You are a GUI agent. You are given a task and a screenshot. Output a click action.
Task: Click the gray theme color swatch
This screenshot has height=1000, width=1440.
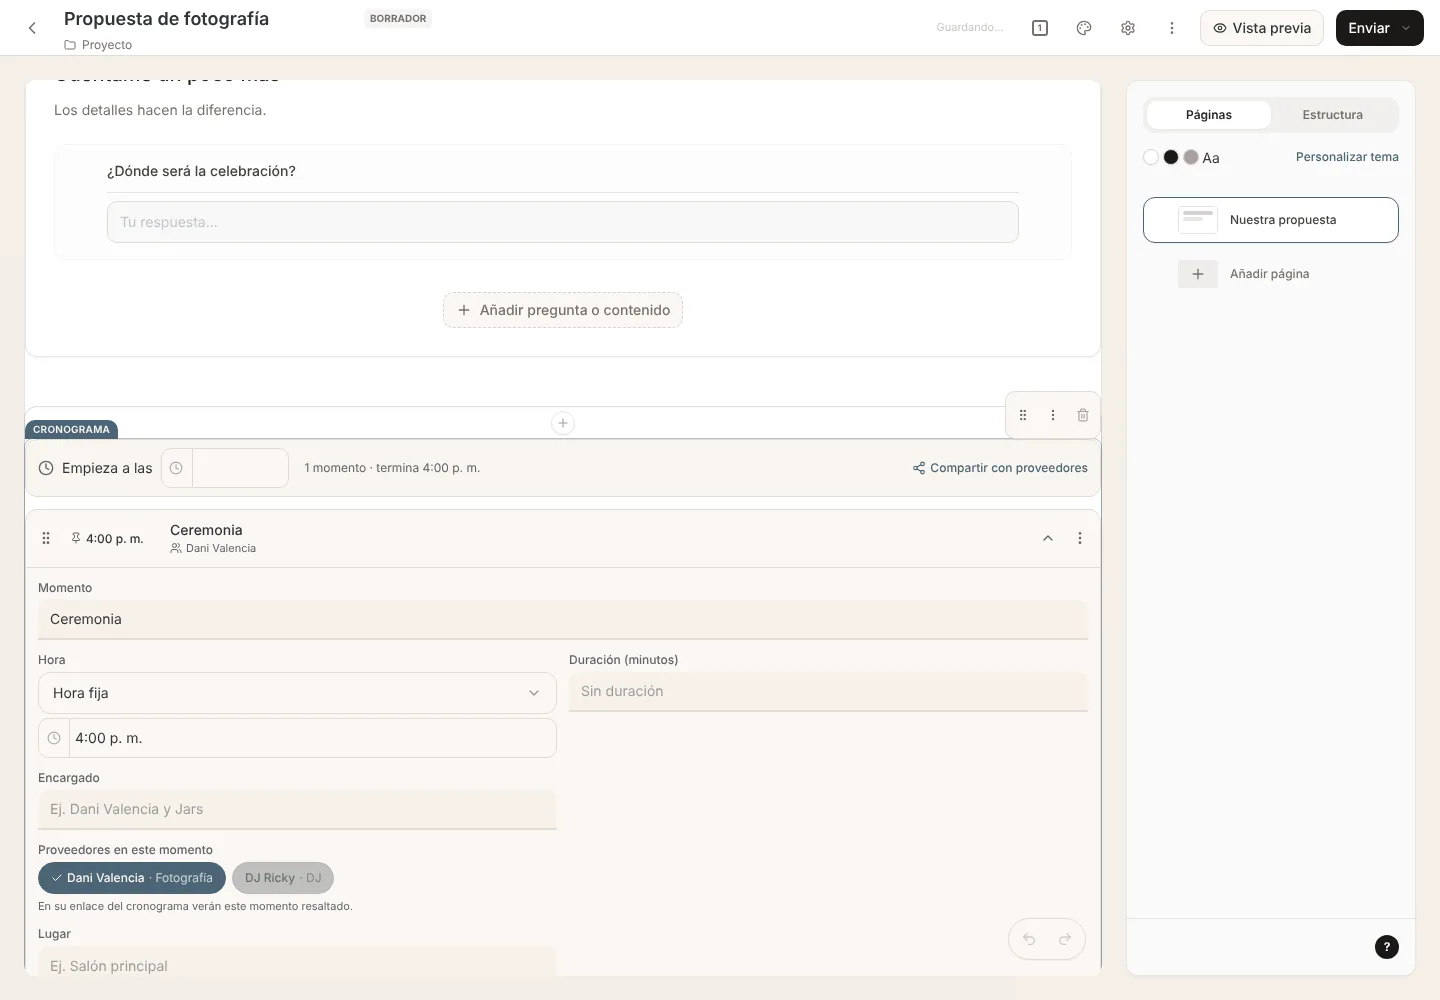(1191, 157)
